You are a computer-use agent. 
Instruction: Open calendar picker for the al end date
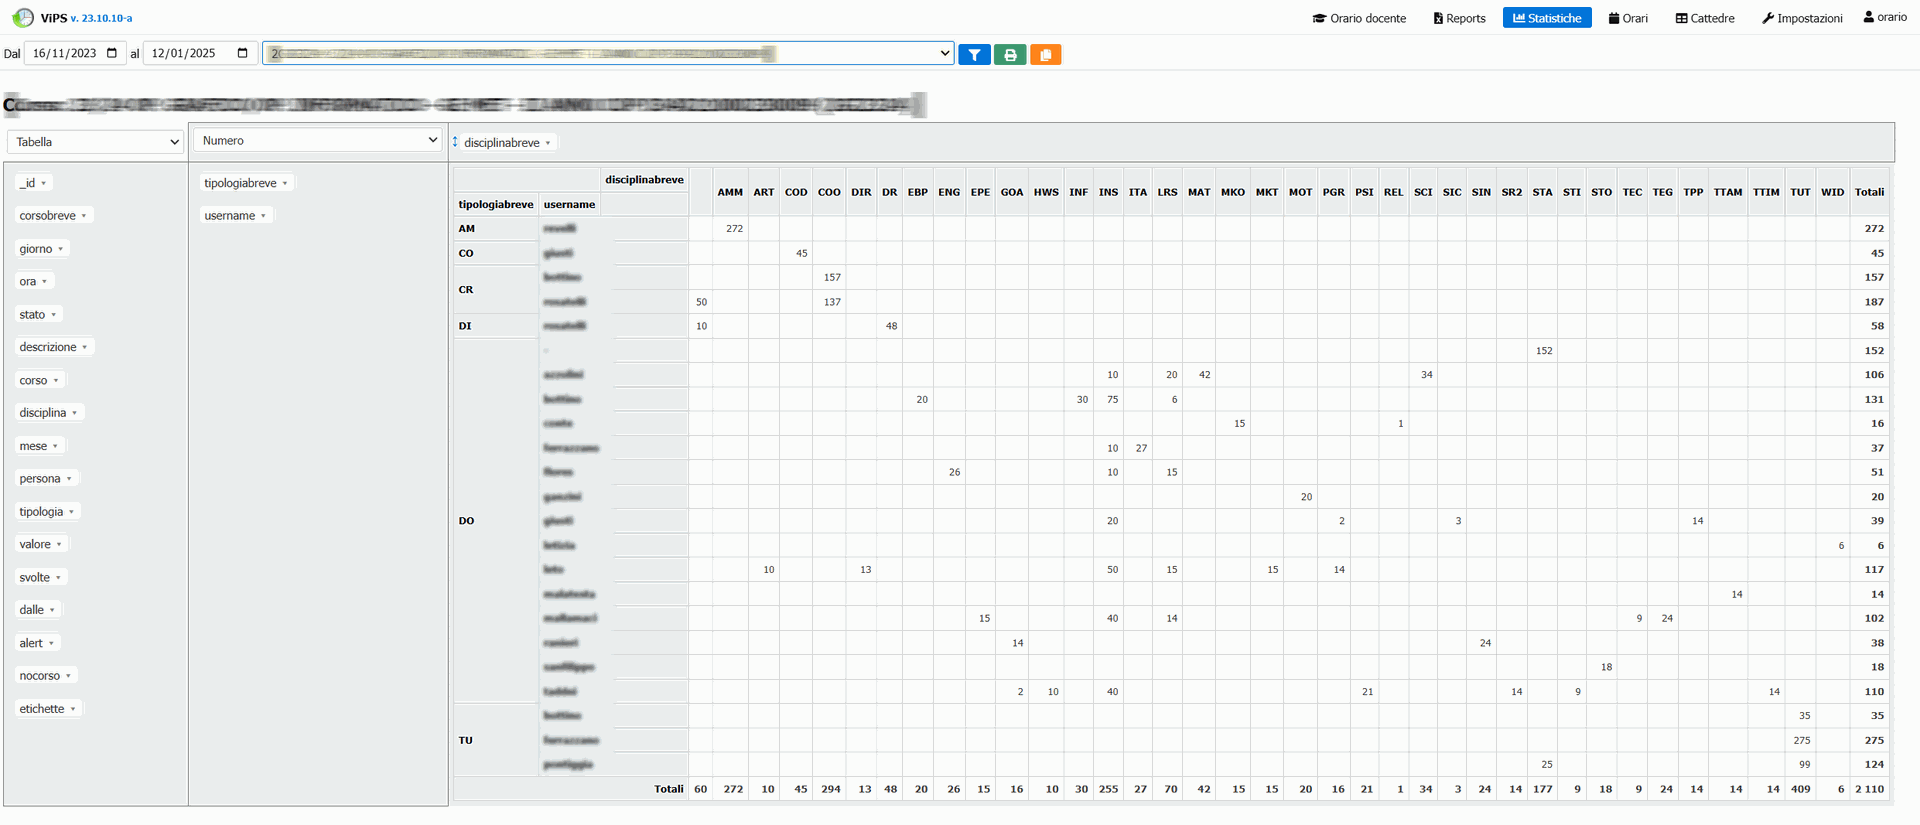pyautogui.click(x=242, y=53)
